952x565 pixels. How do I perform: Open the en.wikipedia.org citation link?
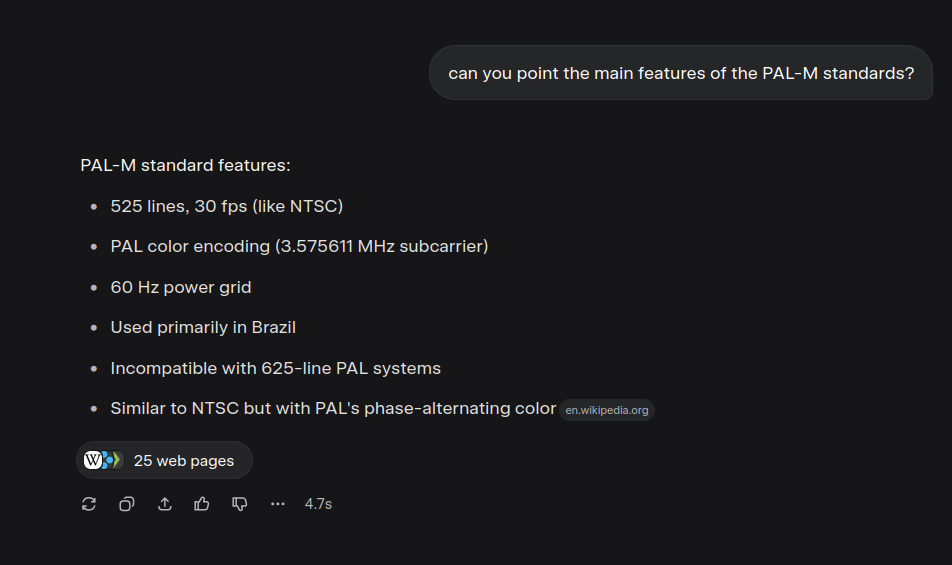pyautogui.click(x=607, y=410)
